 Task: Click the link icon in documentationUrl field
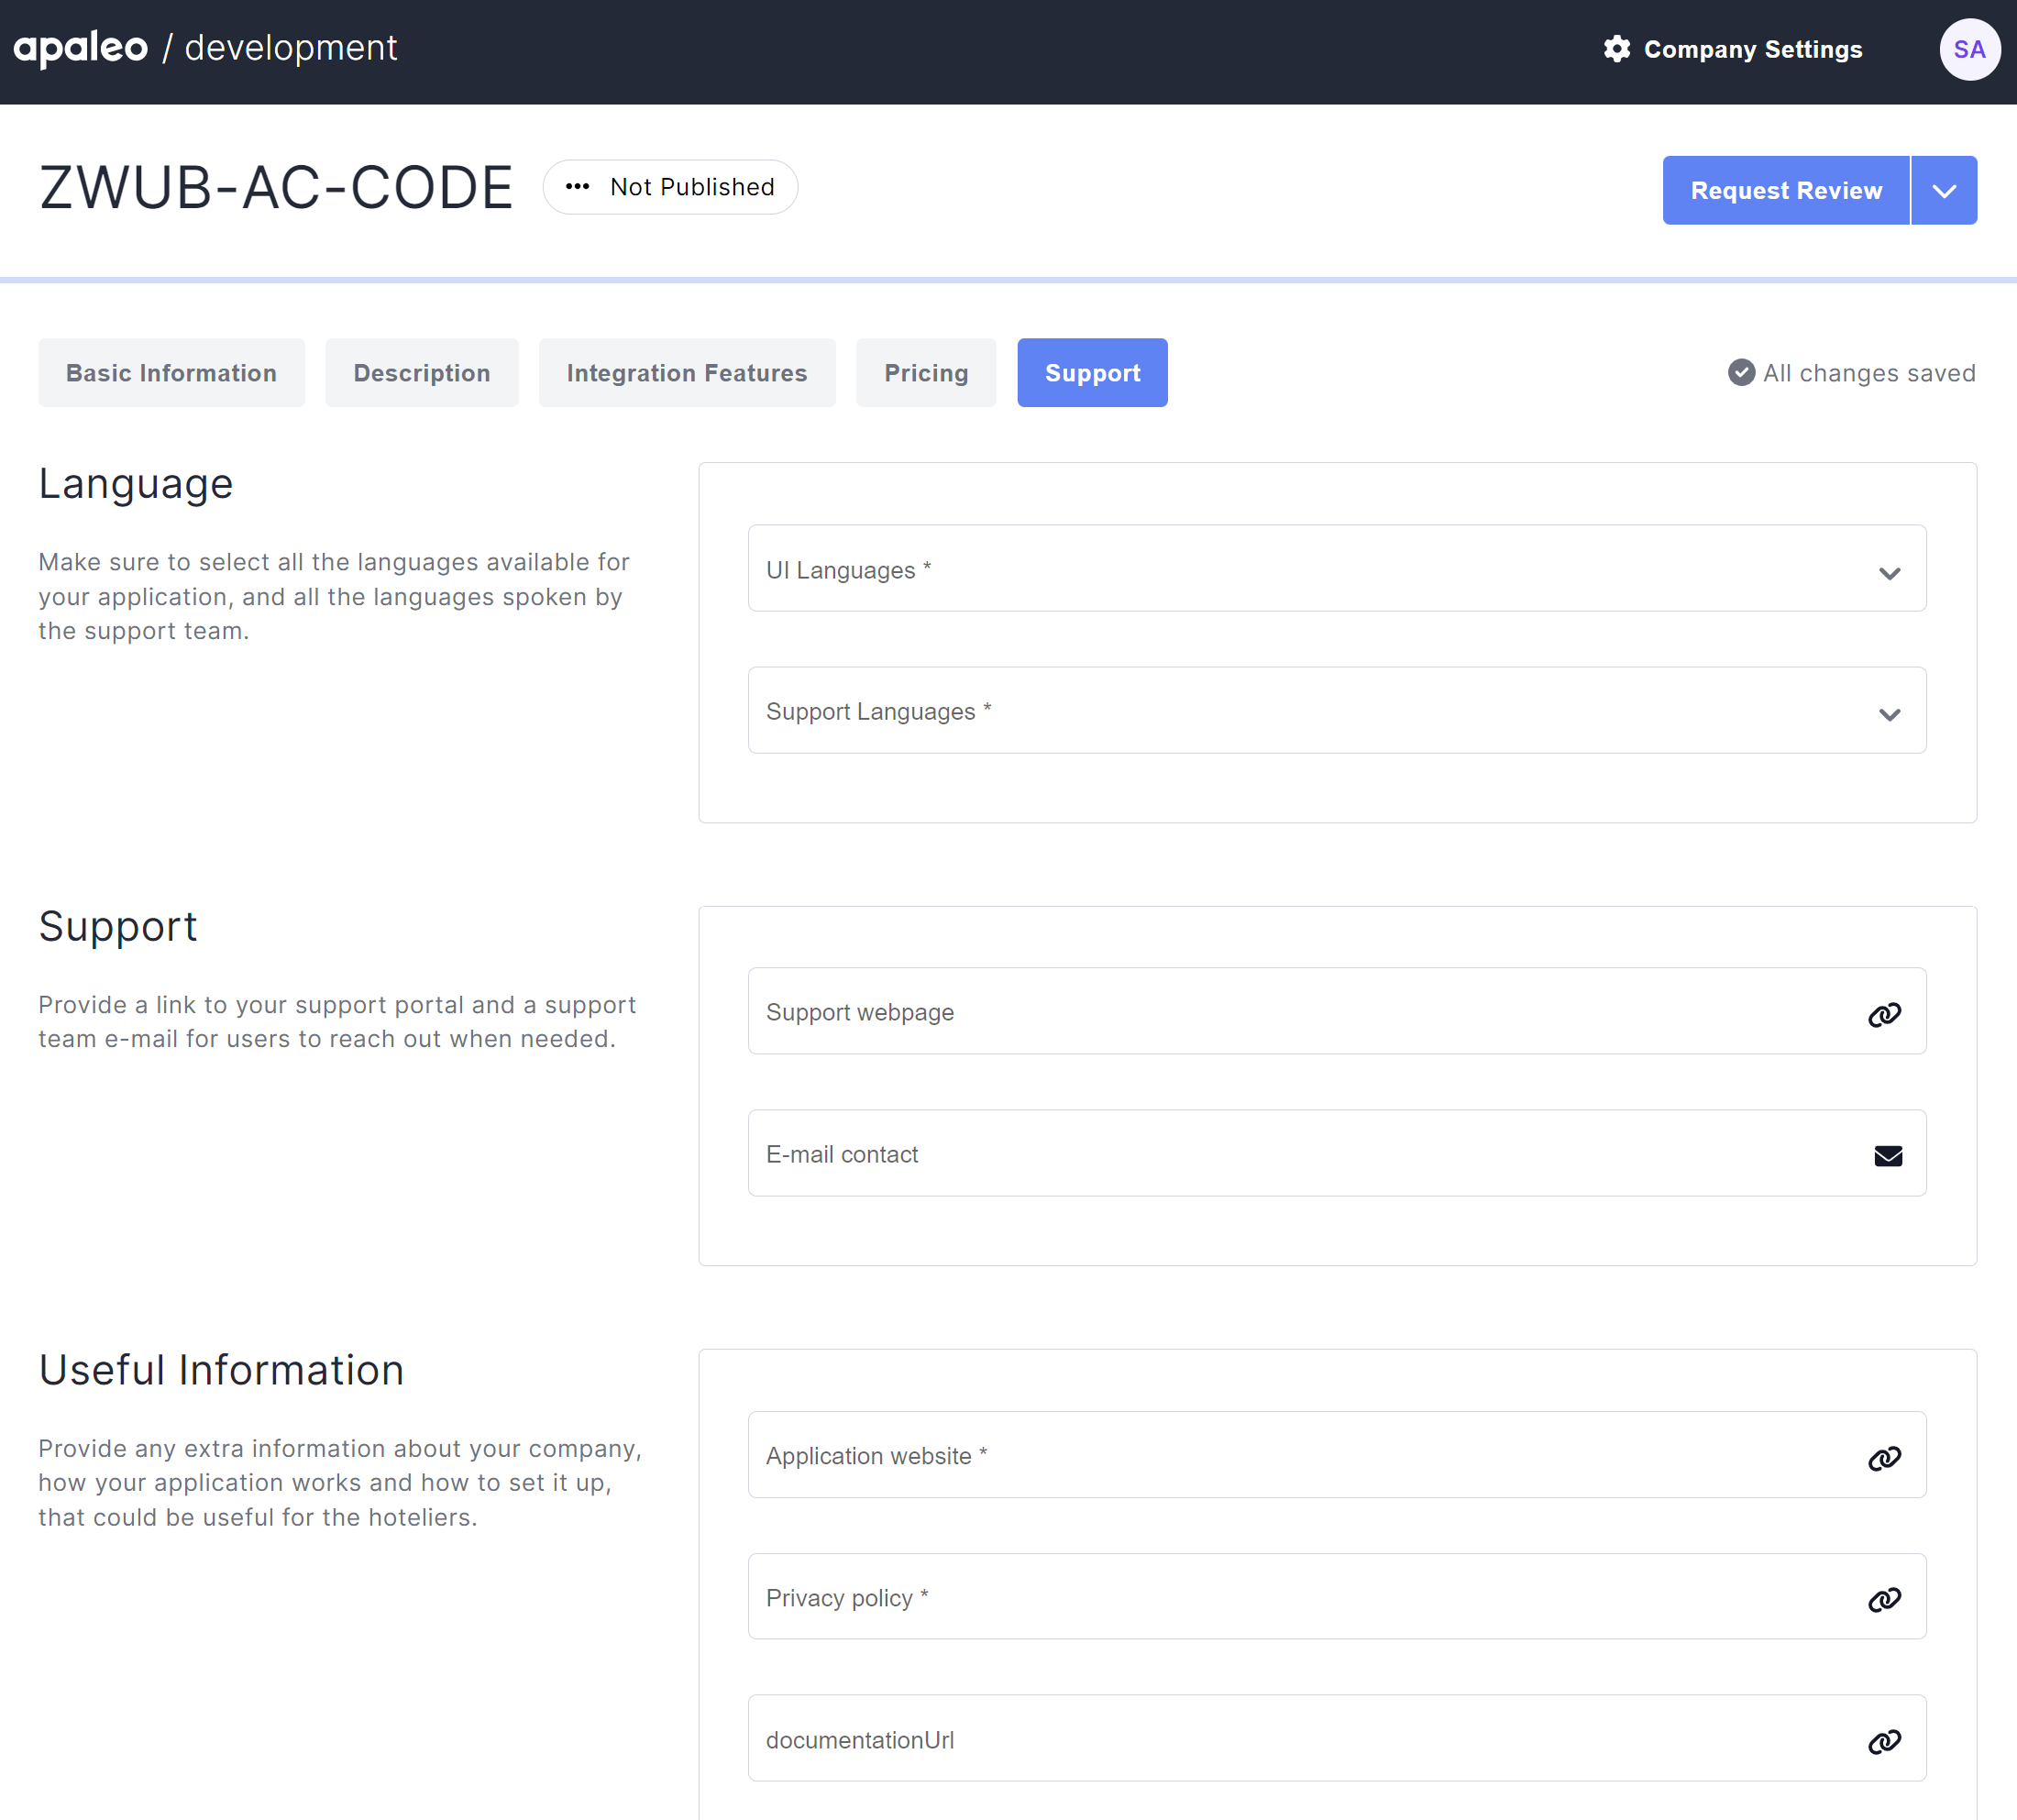1884,1741
